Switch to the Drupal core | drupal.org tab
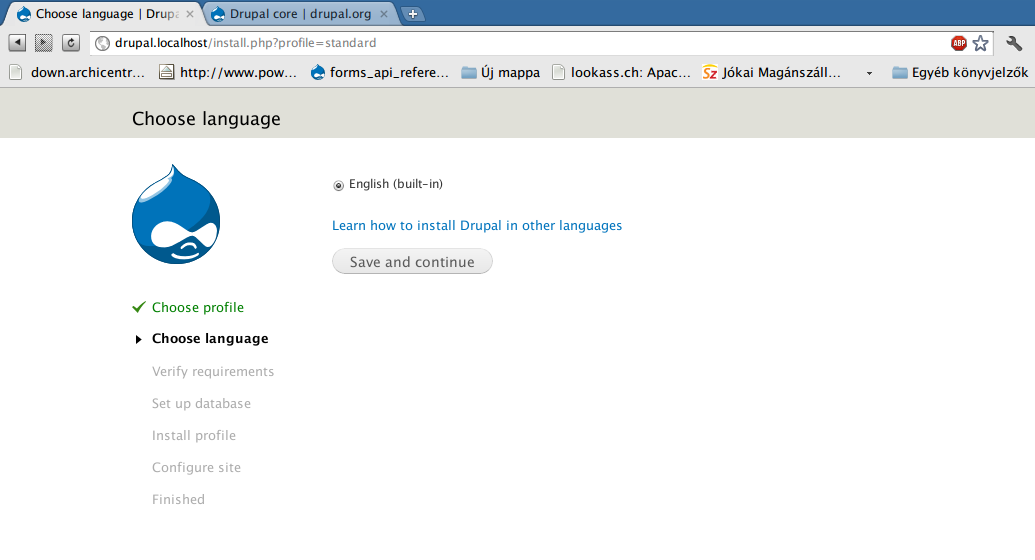Viewport: 1035px width, 560px height. point(300,14)
